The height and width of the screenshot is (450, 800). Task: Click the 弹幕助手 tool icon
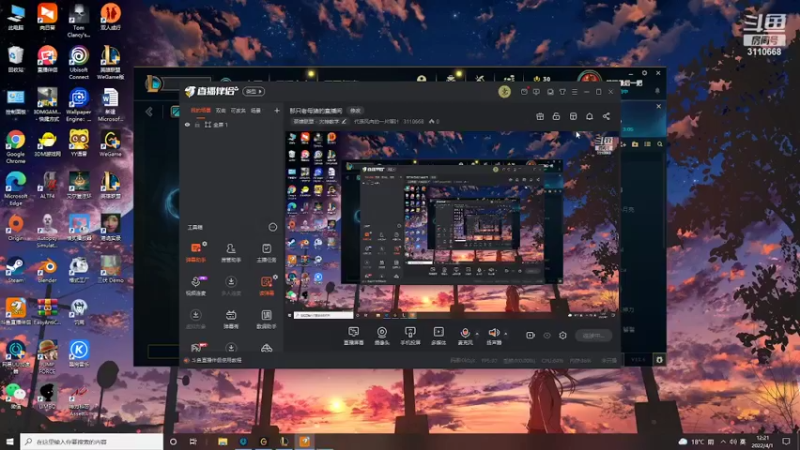click(x=195, y=252)
